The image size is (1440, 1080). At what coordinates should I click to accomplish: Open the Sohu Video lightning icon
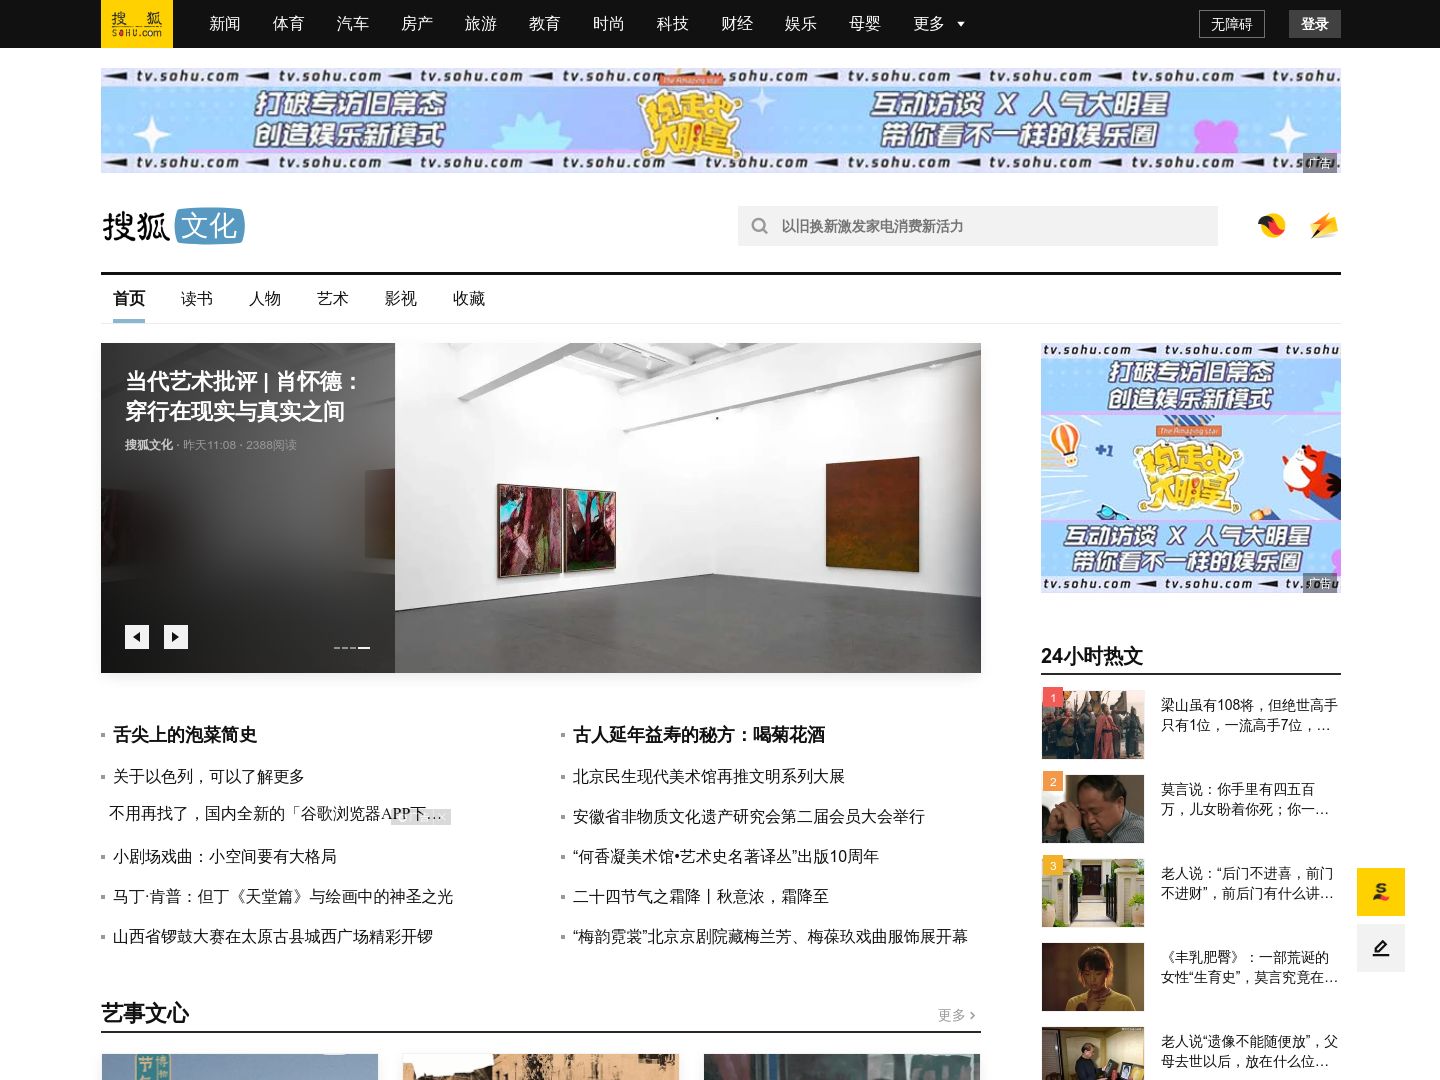1324,226
